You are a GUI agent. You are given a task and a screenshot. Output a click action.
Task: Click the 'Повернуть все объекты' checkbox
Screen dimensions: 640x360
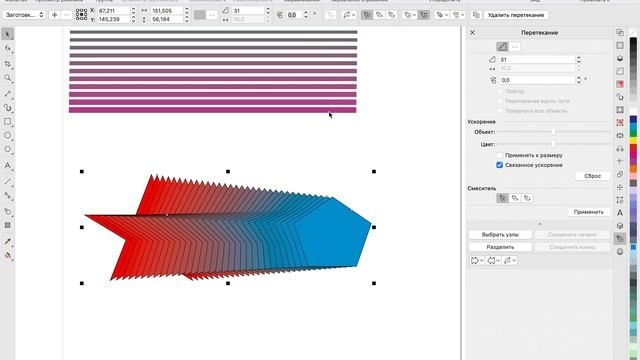(x=500, y=111)
